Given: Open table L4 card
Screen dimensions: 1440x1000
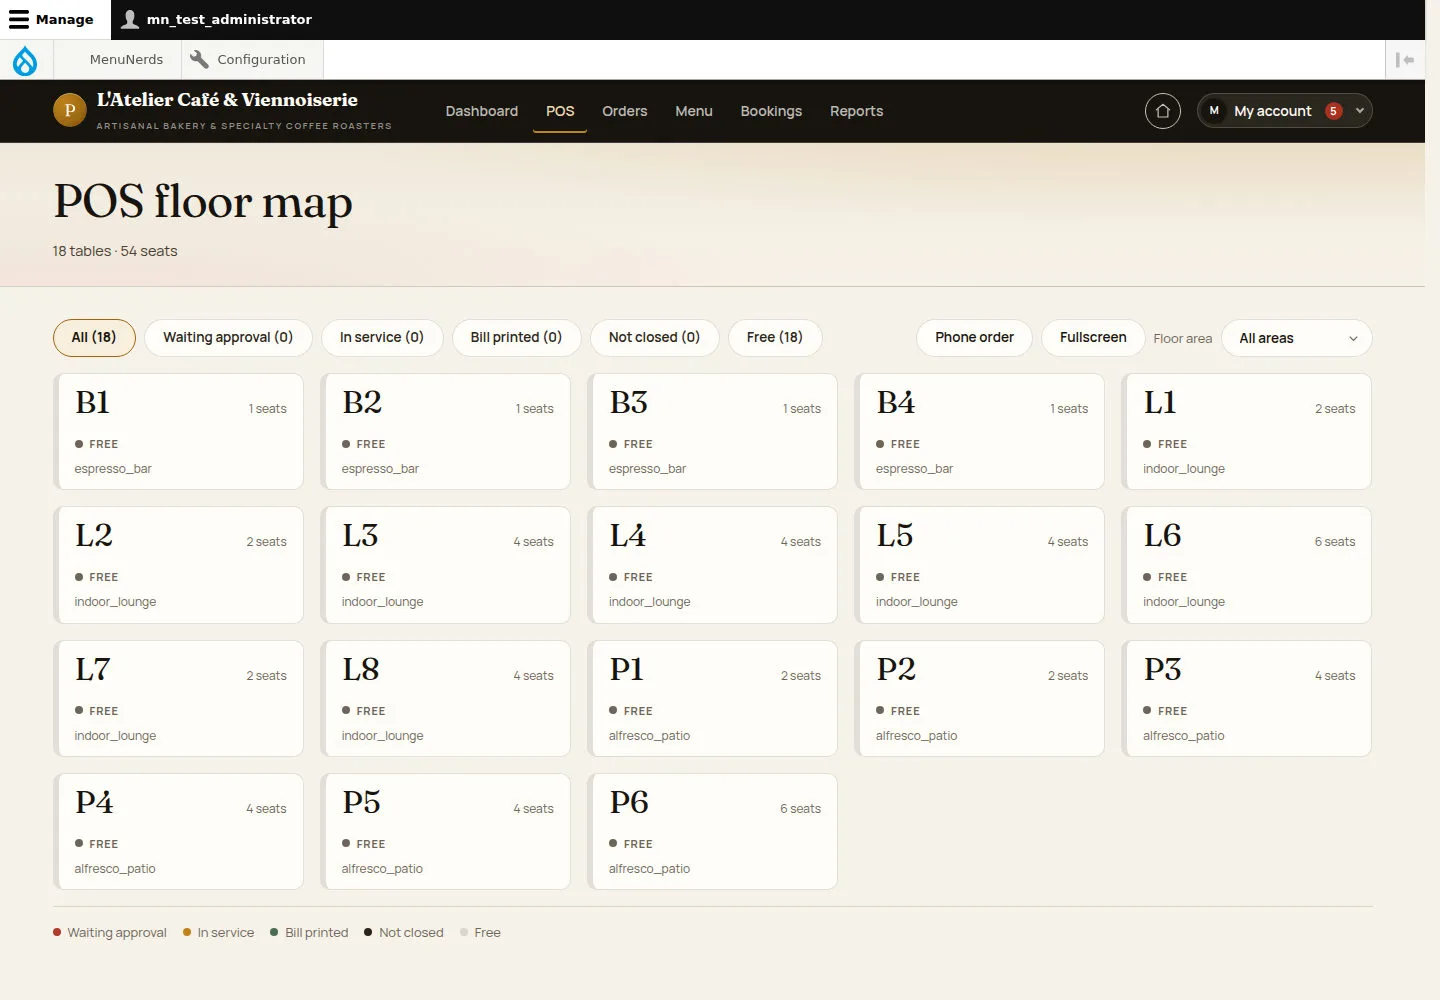Looking at the screenshot, I should pos(713,565).
